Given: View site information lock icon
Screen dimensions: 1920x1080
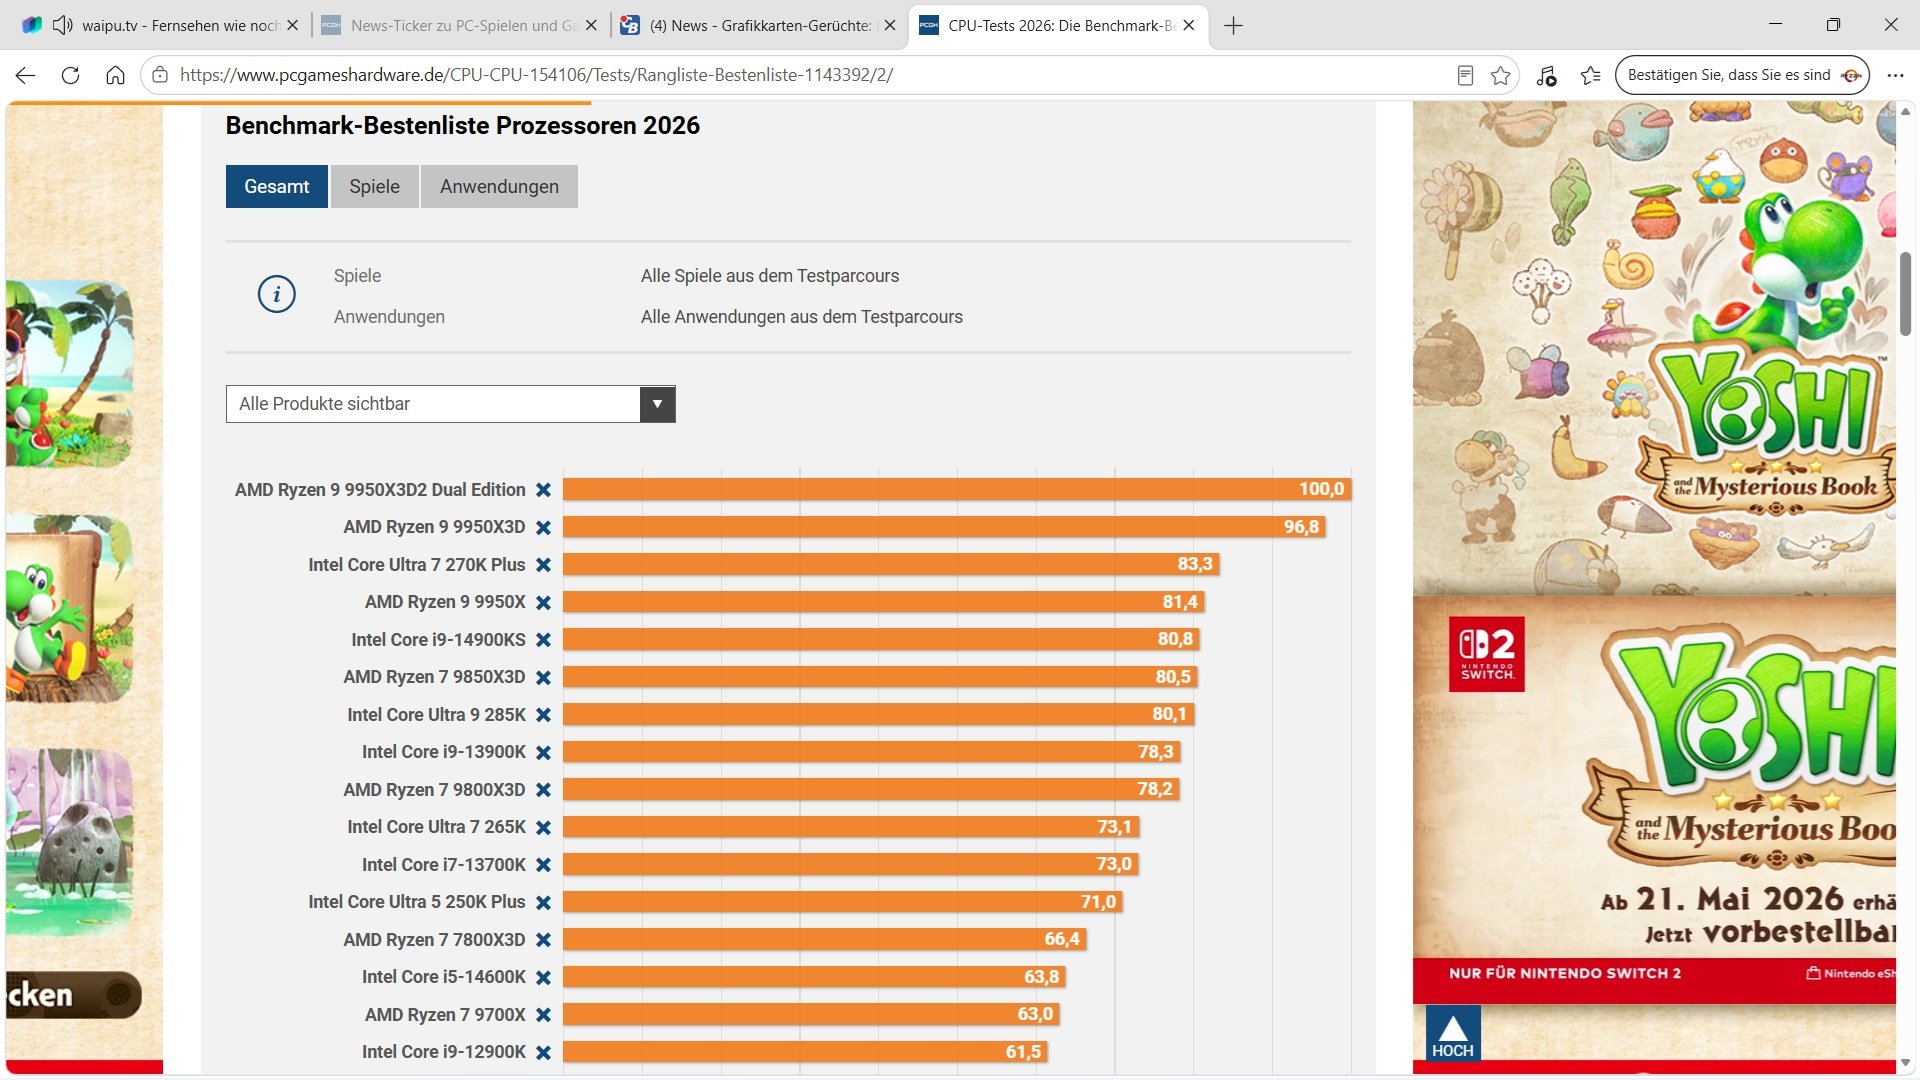Looking at the screenshot, I should point(160,75).
